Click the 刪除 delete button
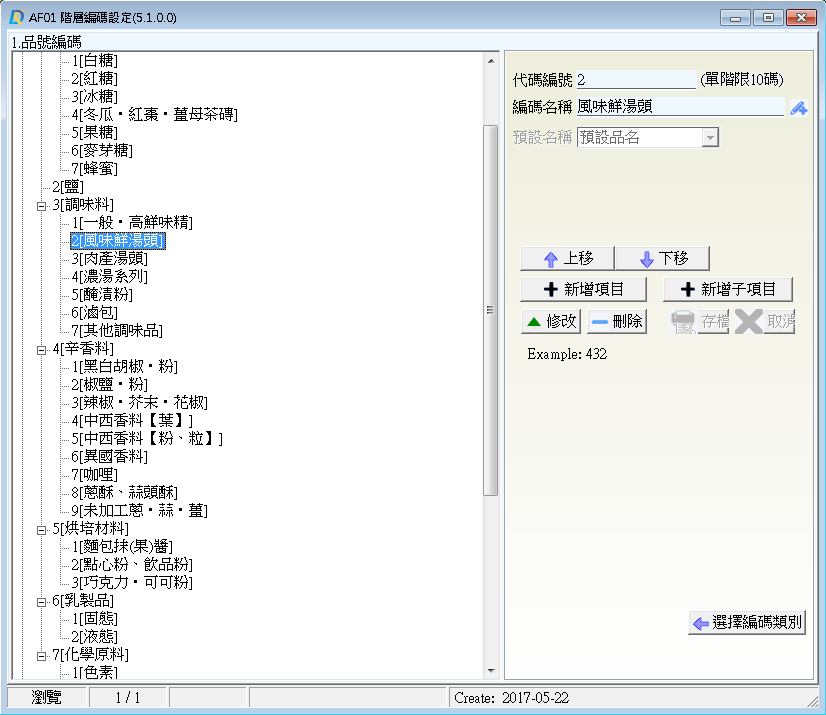Viewport: 826px width, 715px height. (x=617, y=321)
